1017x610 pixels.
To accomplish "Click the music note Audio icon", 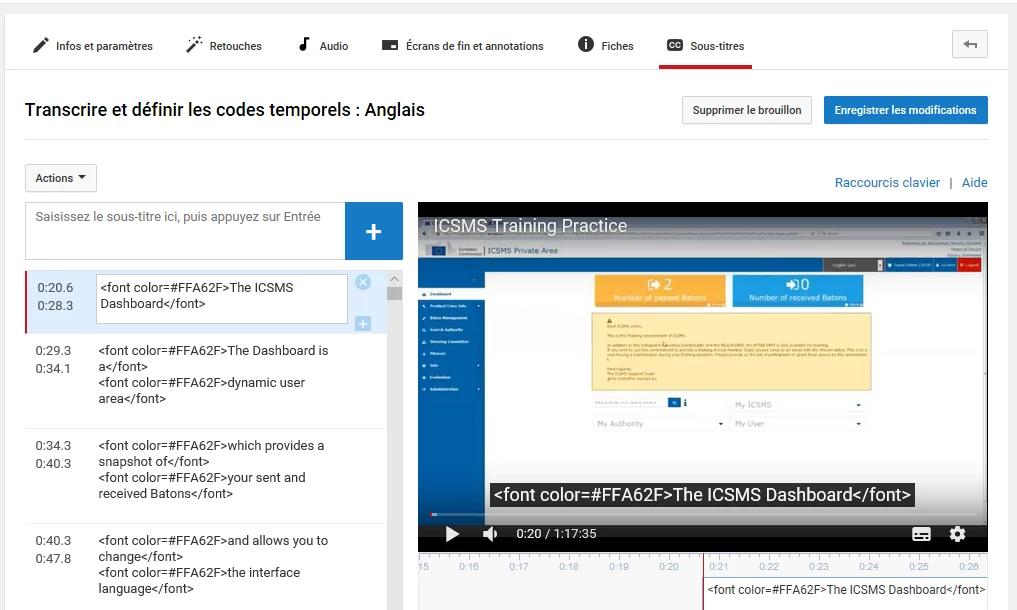I will [304, 44].
